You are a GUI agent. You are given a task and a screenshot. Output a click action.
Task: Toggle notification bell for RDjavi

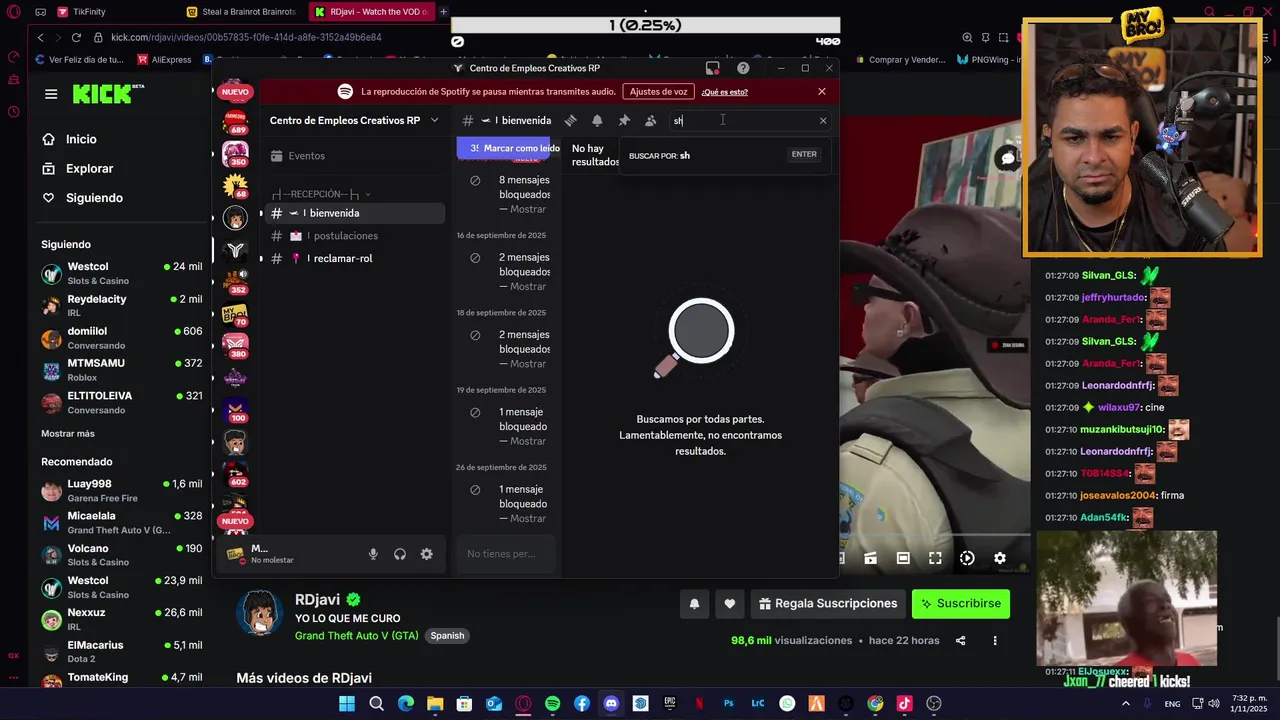tap(694, 604)
